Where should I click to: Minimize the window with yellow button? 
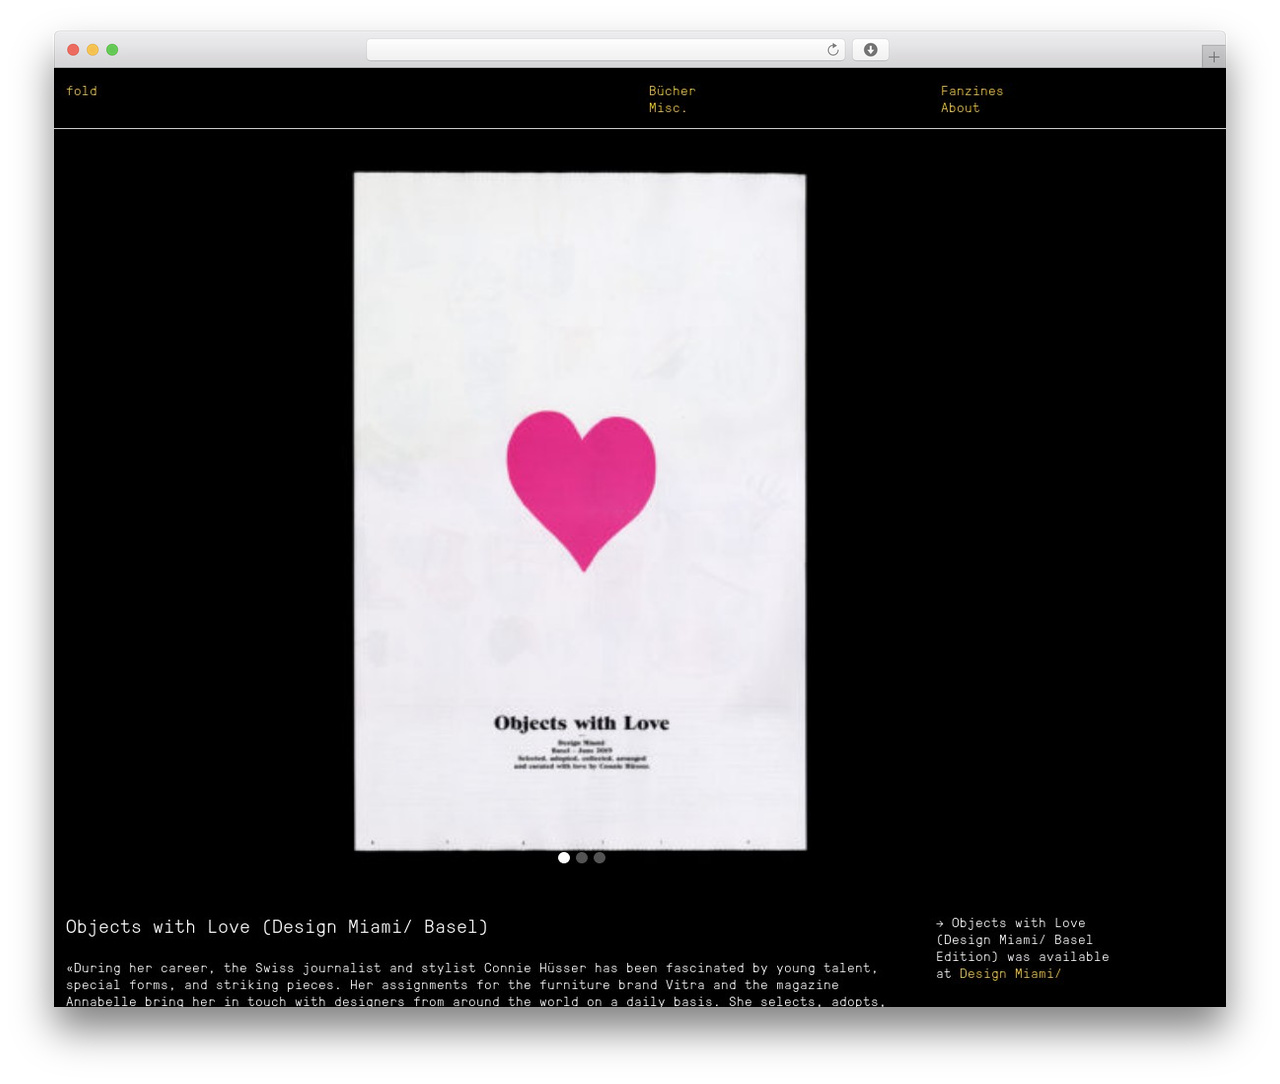coord(93,50)
